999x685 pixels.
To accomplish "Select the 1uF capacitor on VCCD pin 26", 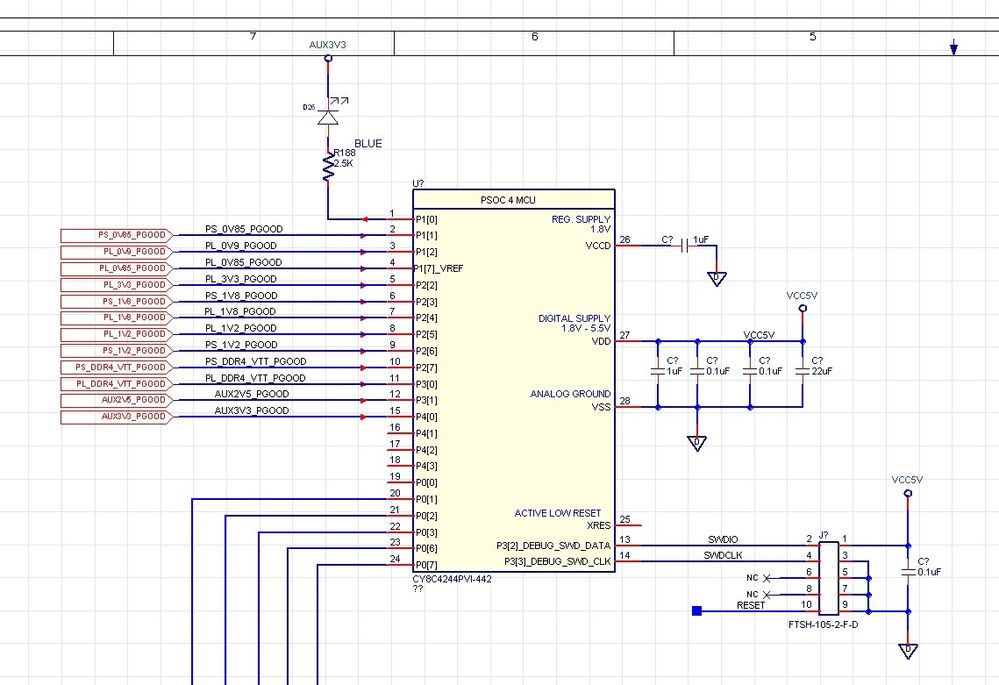I will pyautogui.click(x=684, y=245).
